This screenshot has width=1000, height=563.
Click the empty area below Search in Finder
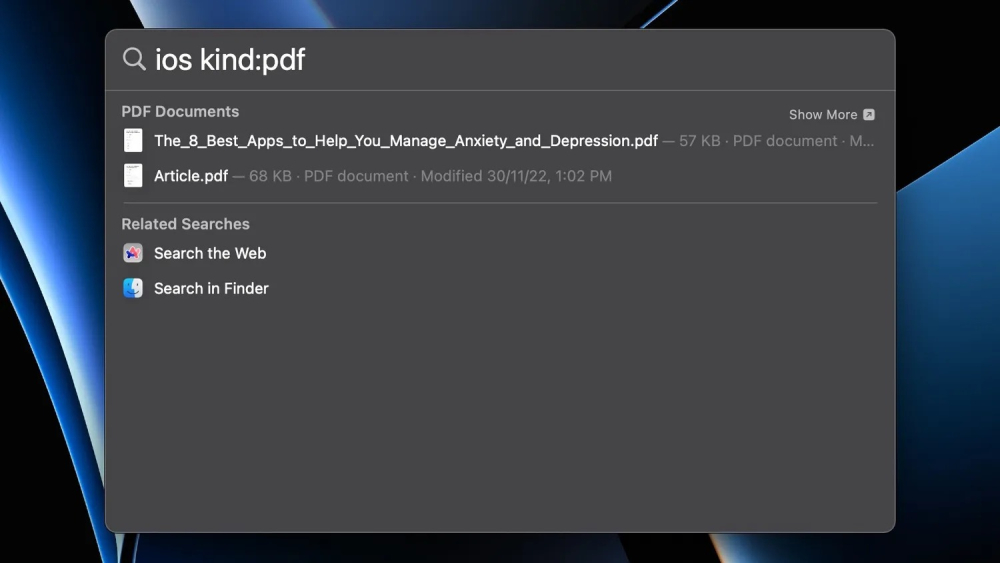point(500,420)
